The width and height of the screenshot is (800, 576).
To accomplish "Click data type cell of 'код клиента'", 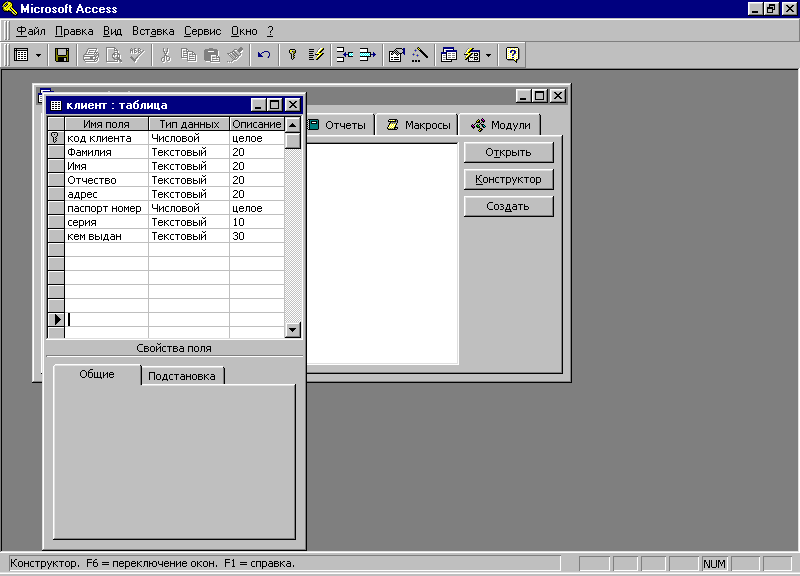I will coord(189,138).
